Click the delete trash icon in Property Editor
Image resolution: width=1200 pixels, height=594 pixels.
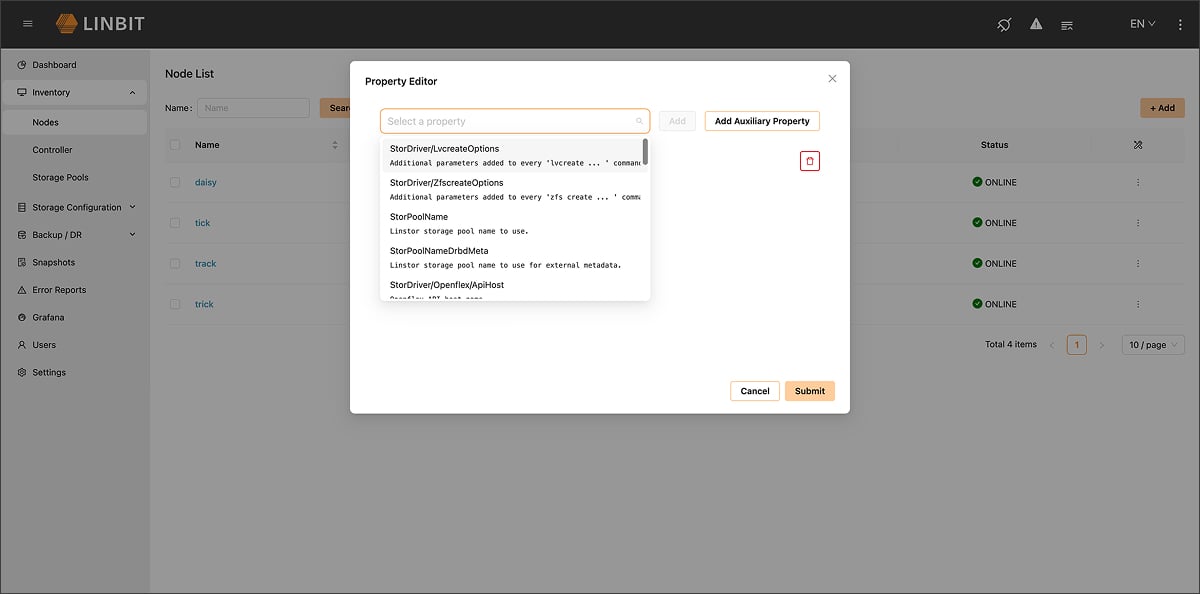tap(809, 160)
